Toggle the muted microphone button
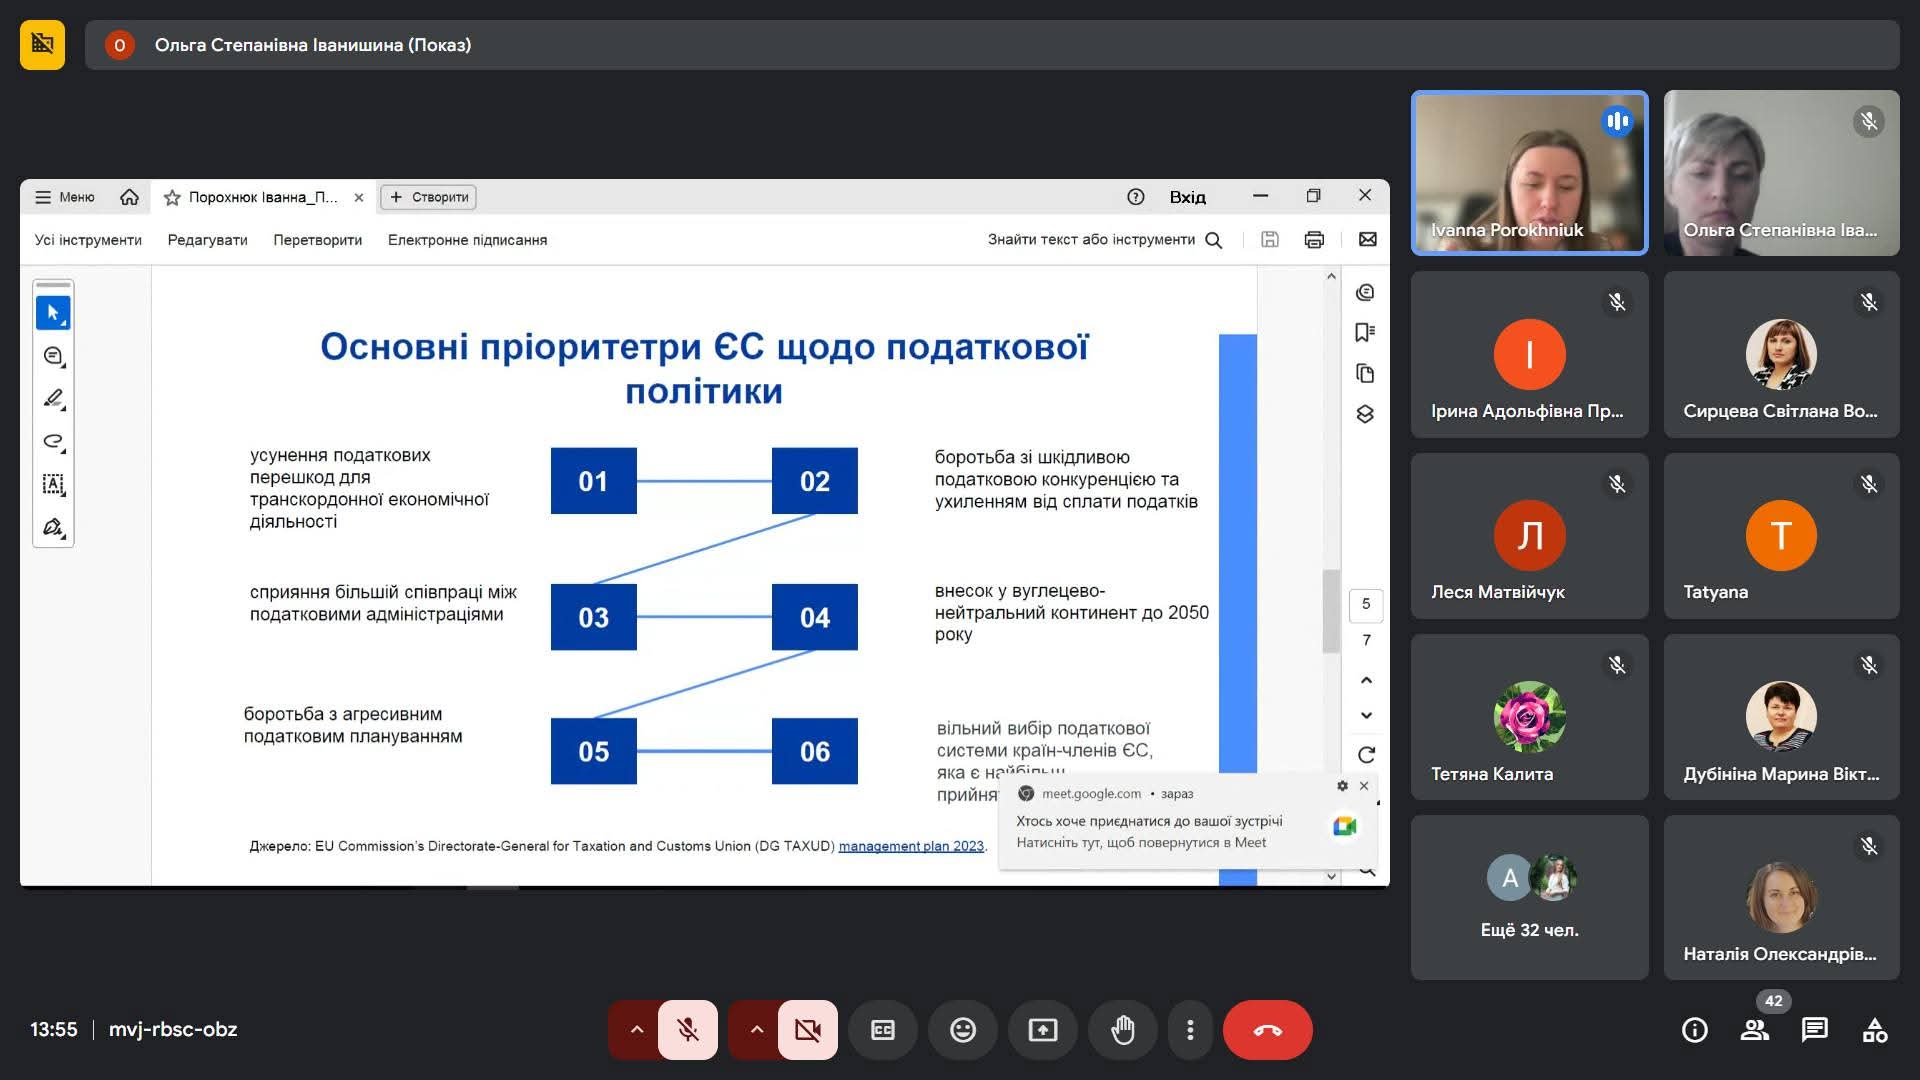 [x=688, y=1030]
